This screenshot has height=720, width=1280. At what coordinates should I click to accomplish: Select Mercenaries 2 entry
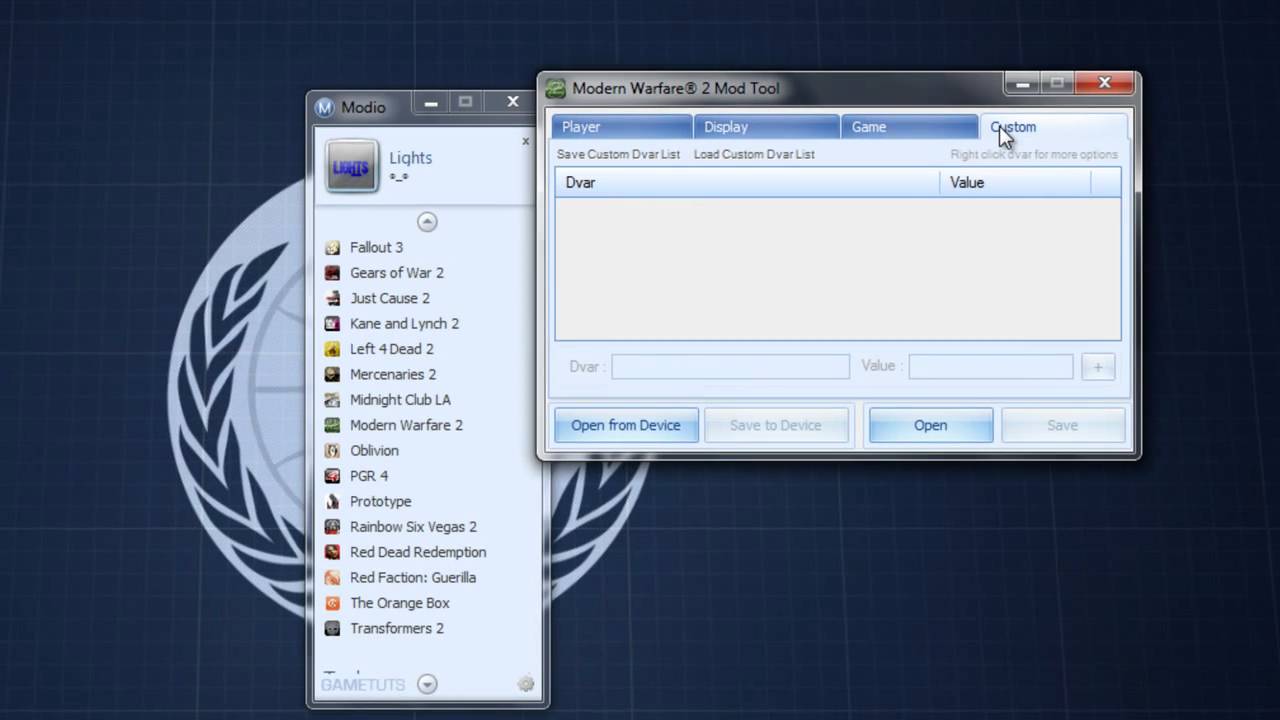pyautogui.click(x=393, y=374)
